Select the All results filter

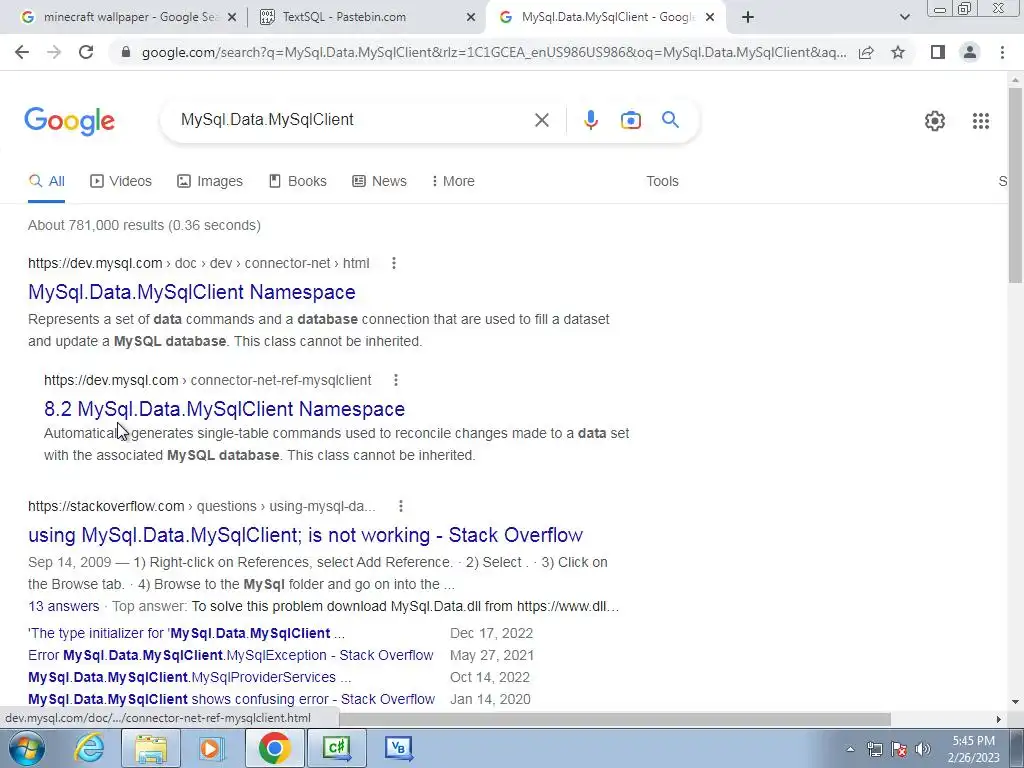pyautogui.click(x=46, y=181)
